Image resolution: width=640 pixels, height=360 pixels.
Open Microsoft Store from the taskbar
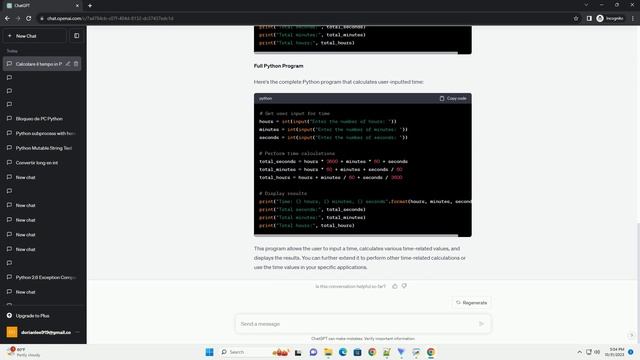tap(358, 352)
